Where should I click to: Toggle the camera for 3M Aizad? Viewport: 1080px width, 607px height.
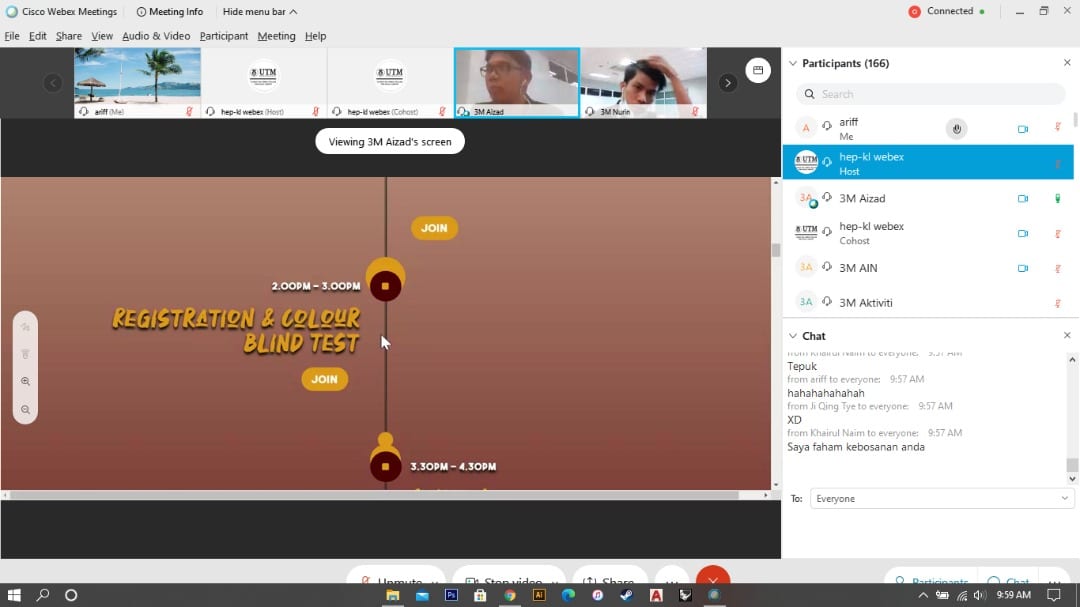(1023, 199)
